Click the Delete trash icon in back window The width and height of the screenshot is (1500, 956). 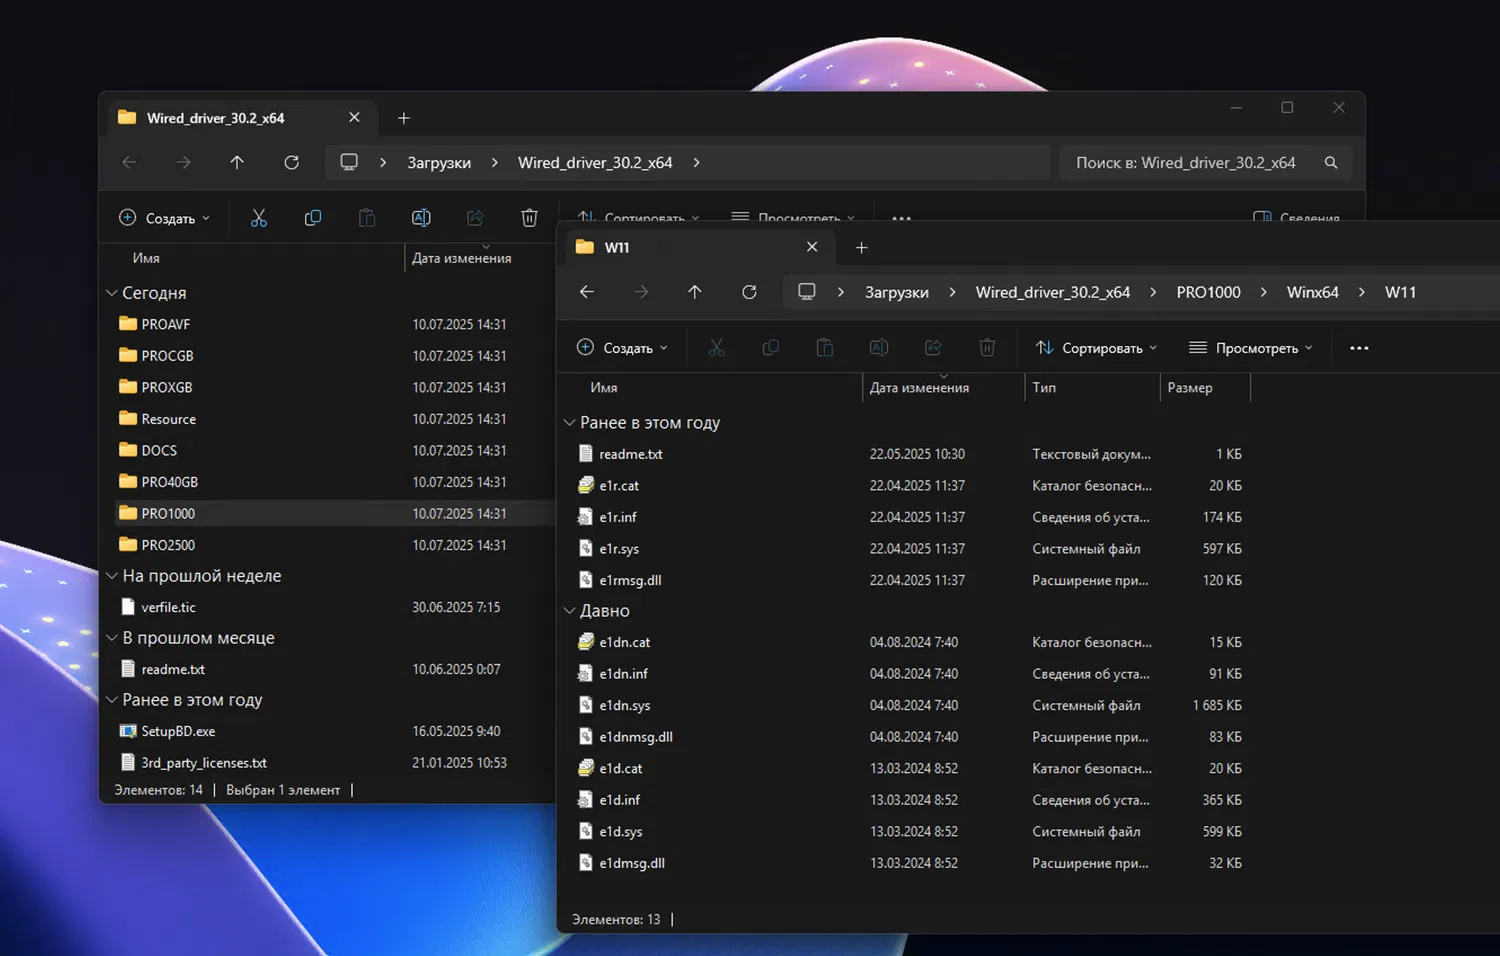pyautogui.click(x=529, y=218)
